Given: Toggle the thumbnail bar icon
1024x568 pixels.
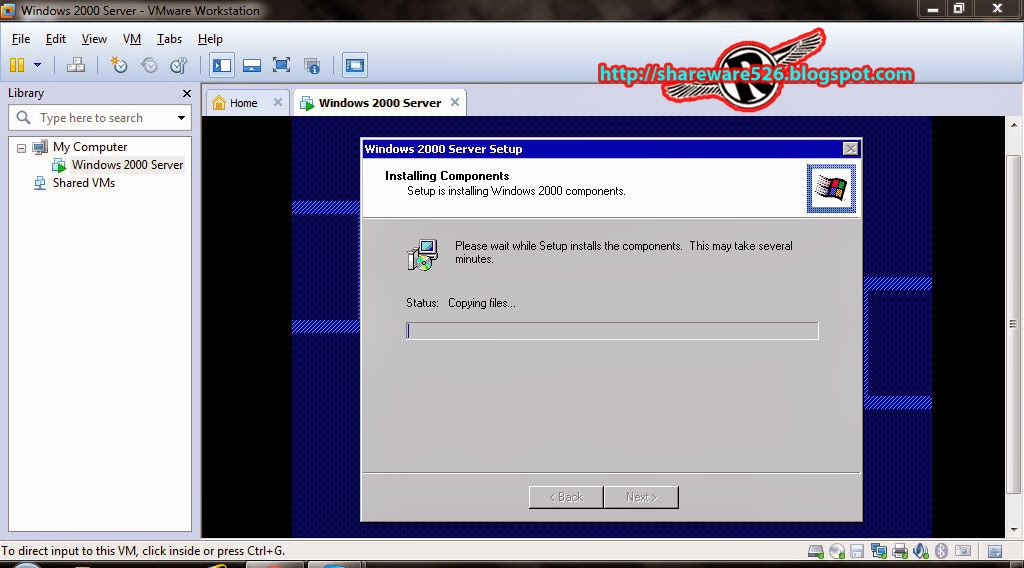Looking at the screenshot, I should 251,65.
